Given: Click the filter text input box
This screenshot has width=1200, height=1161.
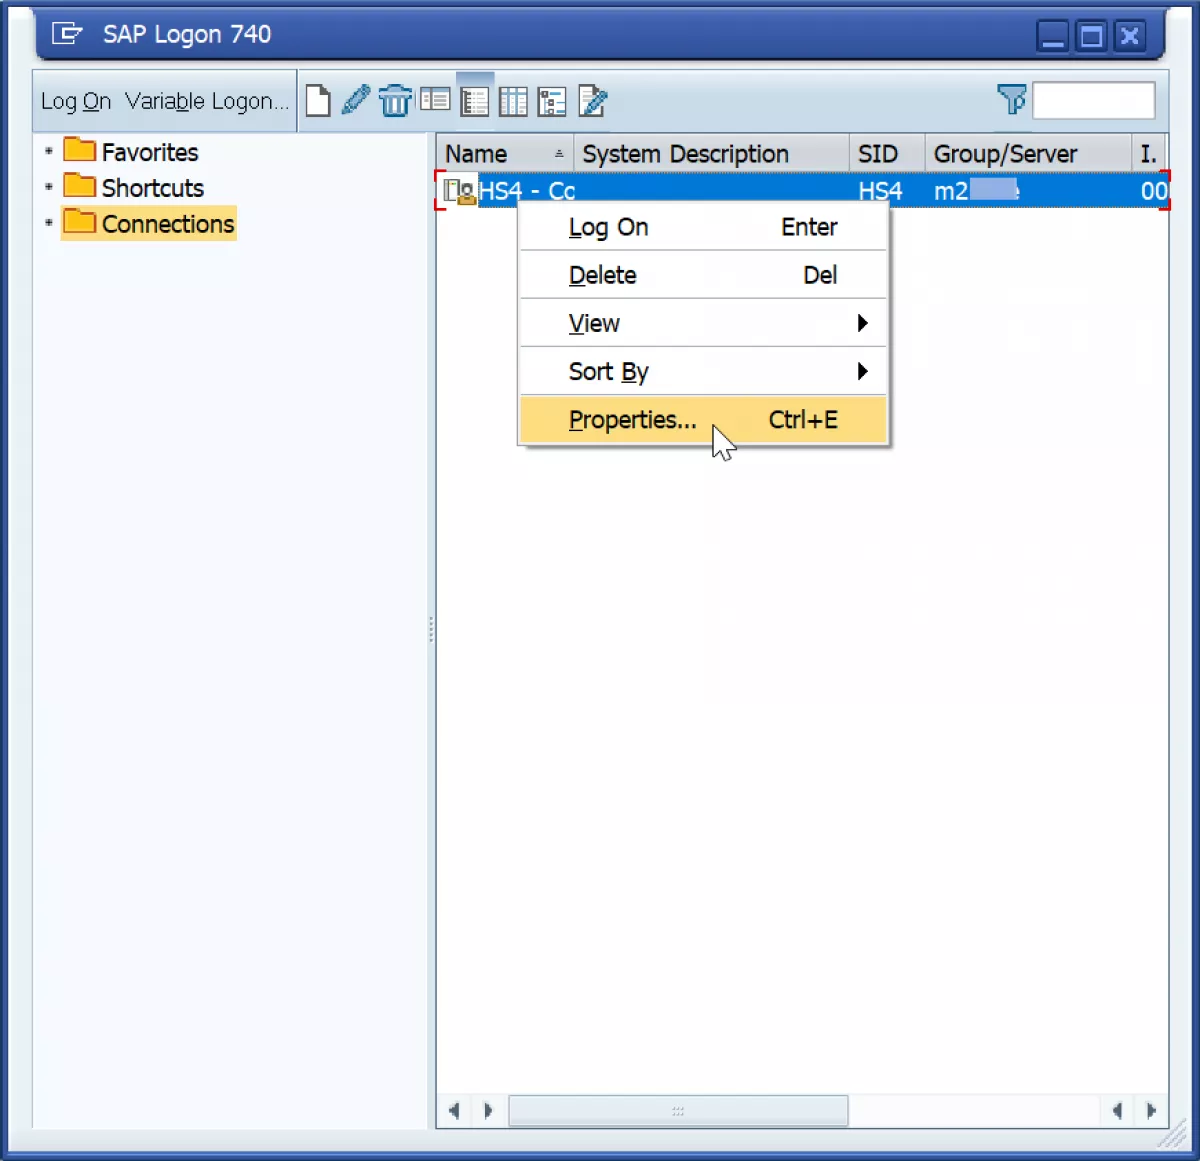Looking at the screenshot, I should pyautogui.click(x=1093, y=100).
